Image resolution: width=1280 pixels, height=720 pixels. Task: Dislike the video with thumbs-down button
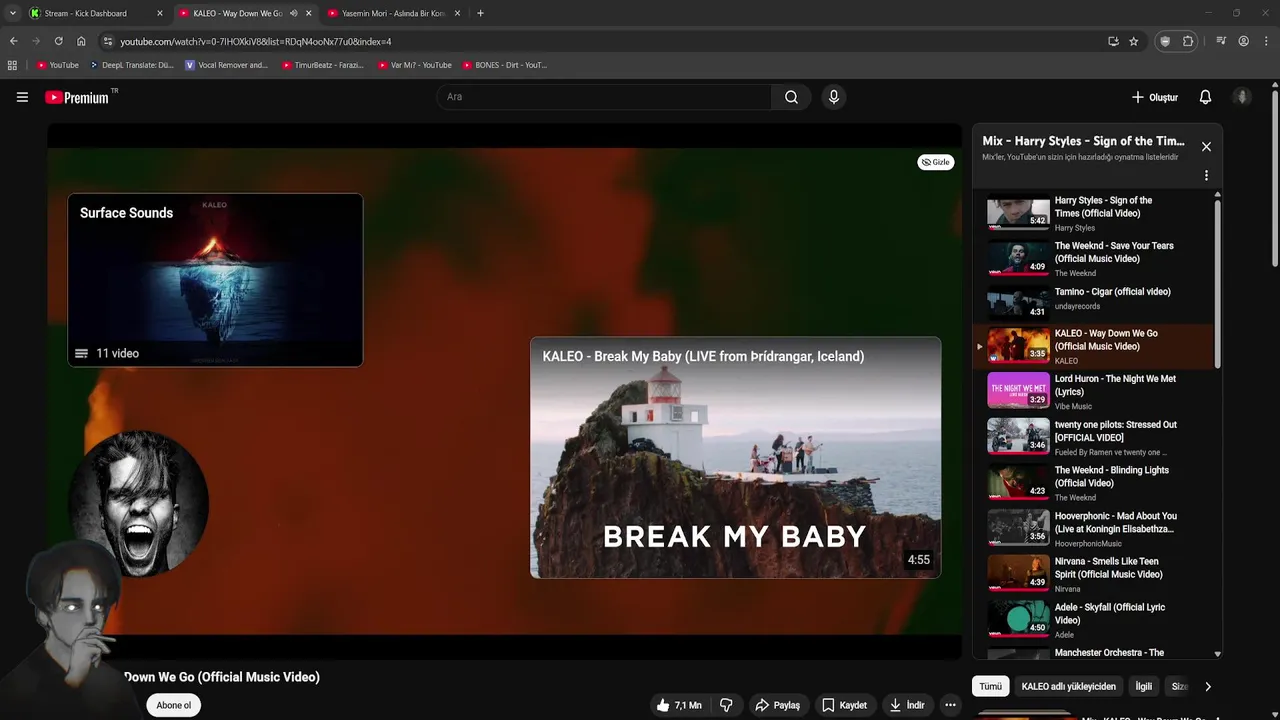[x=726, y=705]
